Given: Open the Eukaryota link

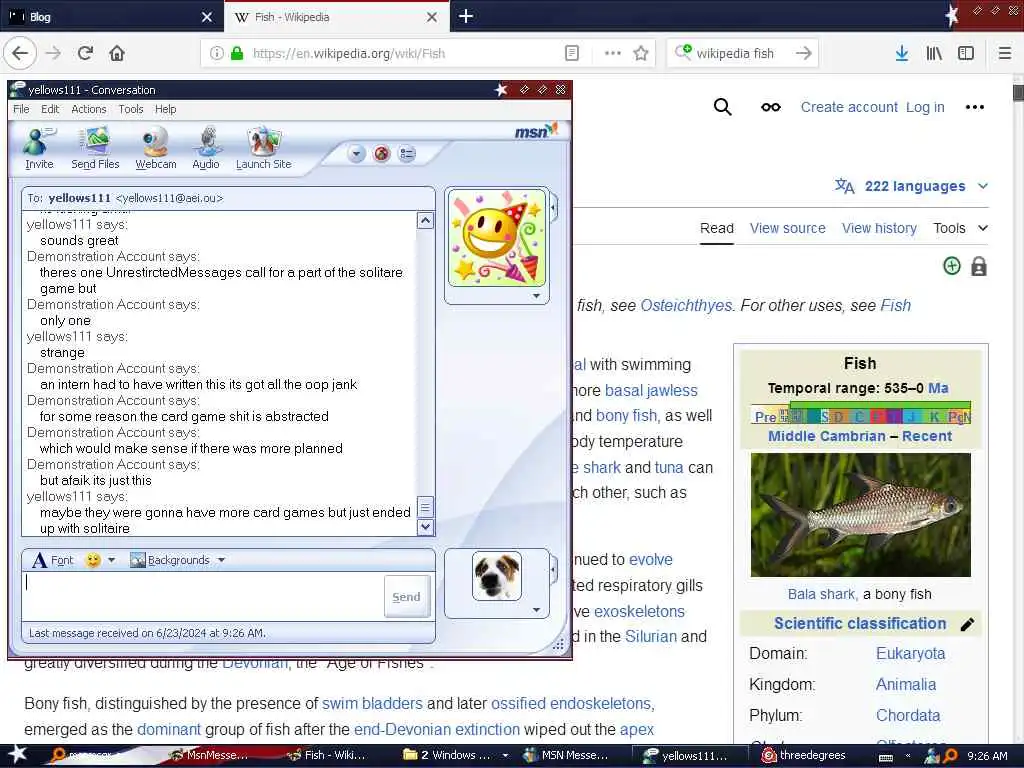Looking at the screenshot, I should (910, 653).
